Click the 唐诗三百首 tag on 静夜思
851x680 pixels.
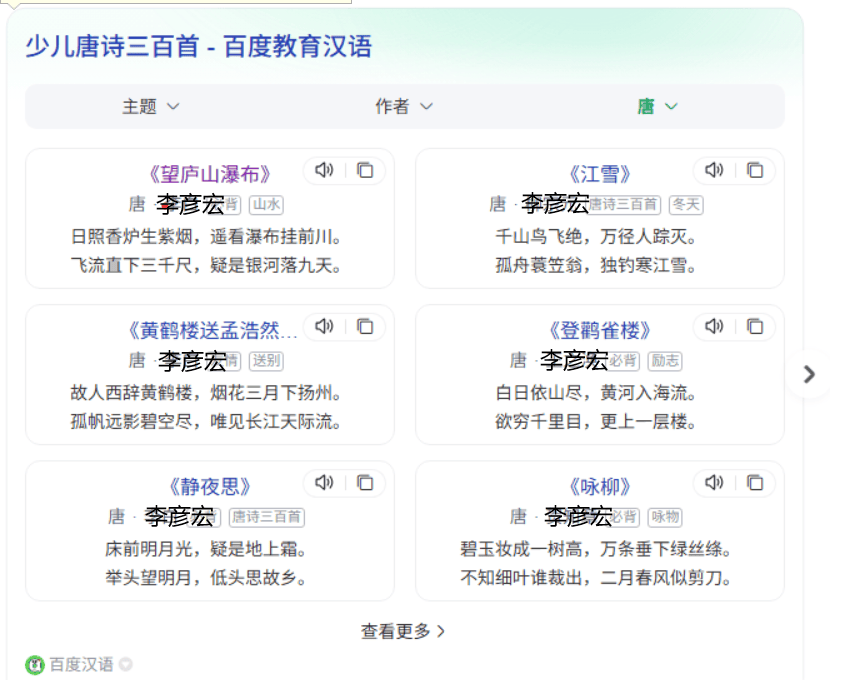(x=266, y=517)
